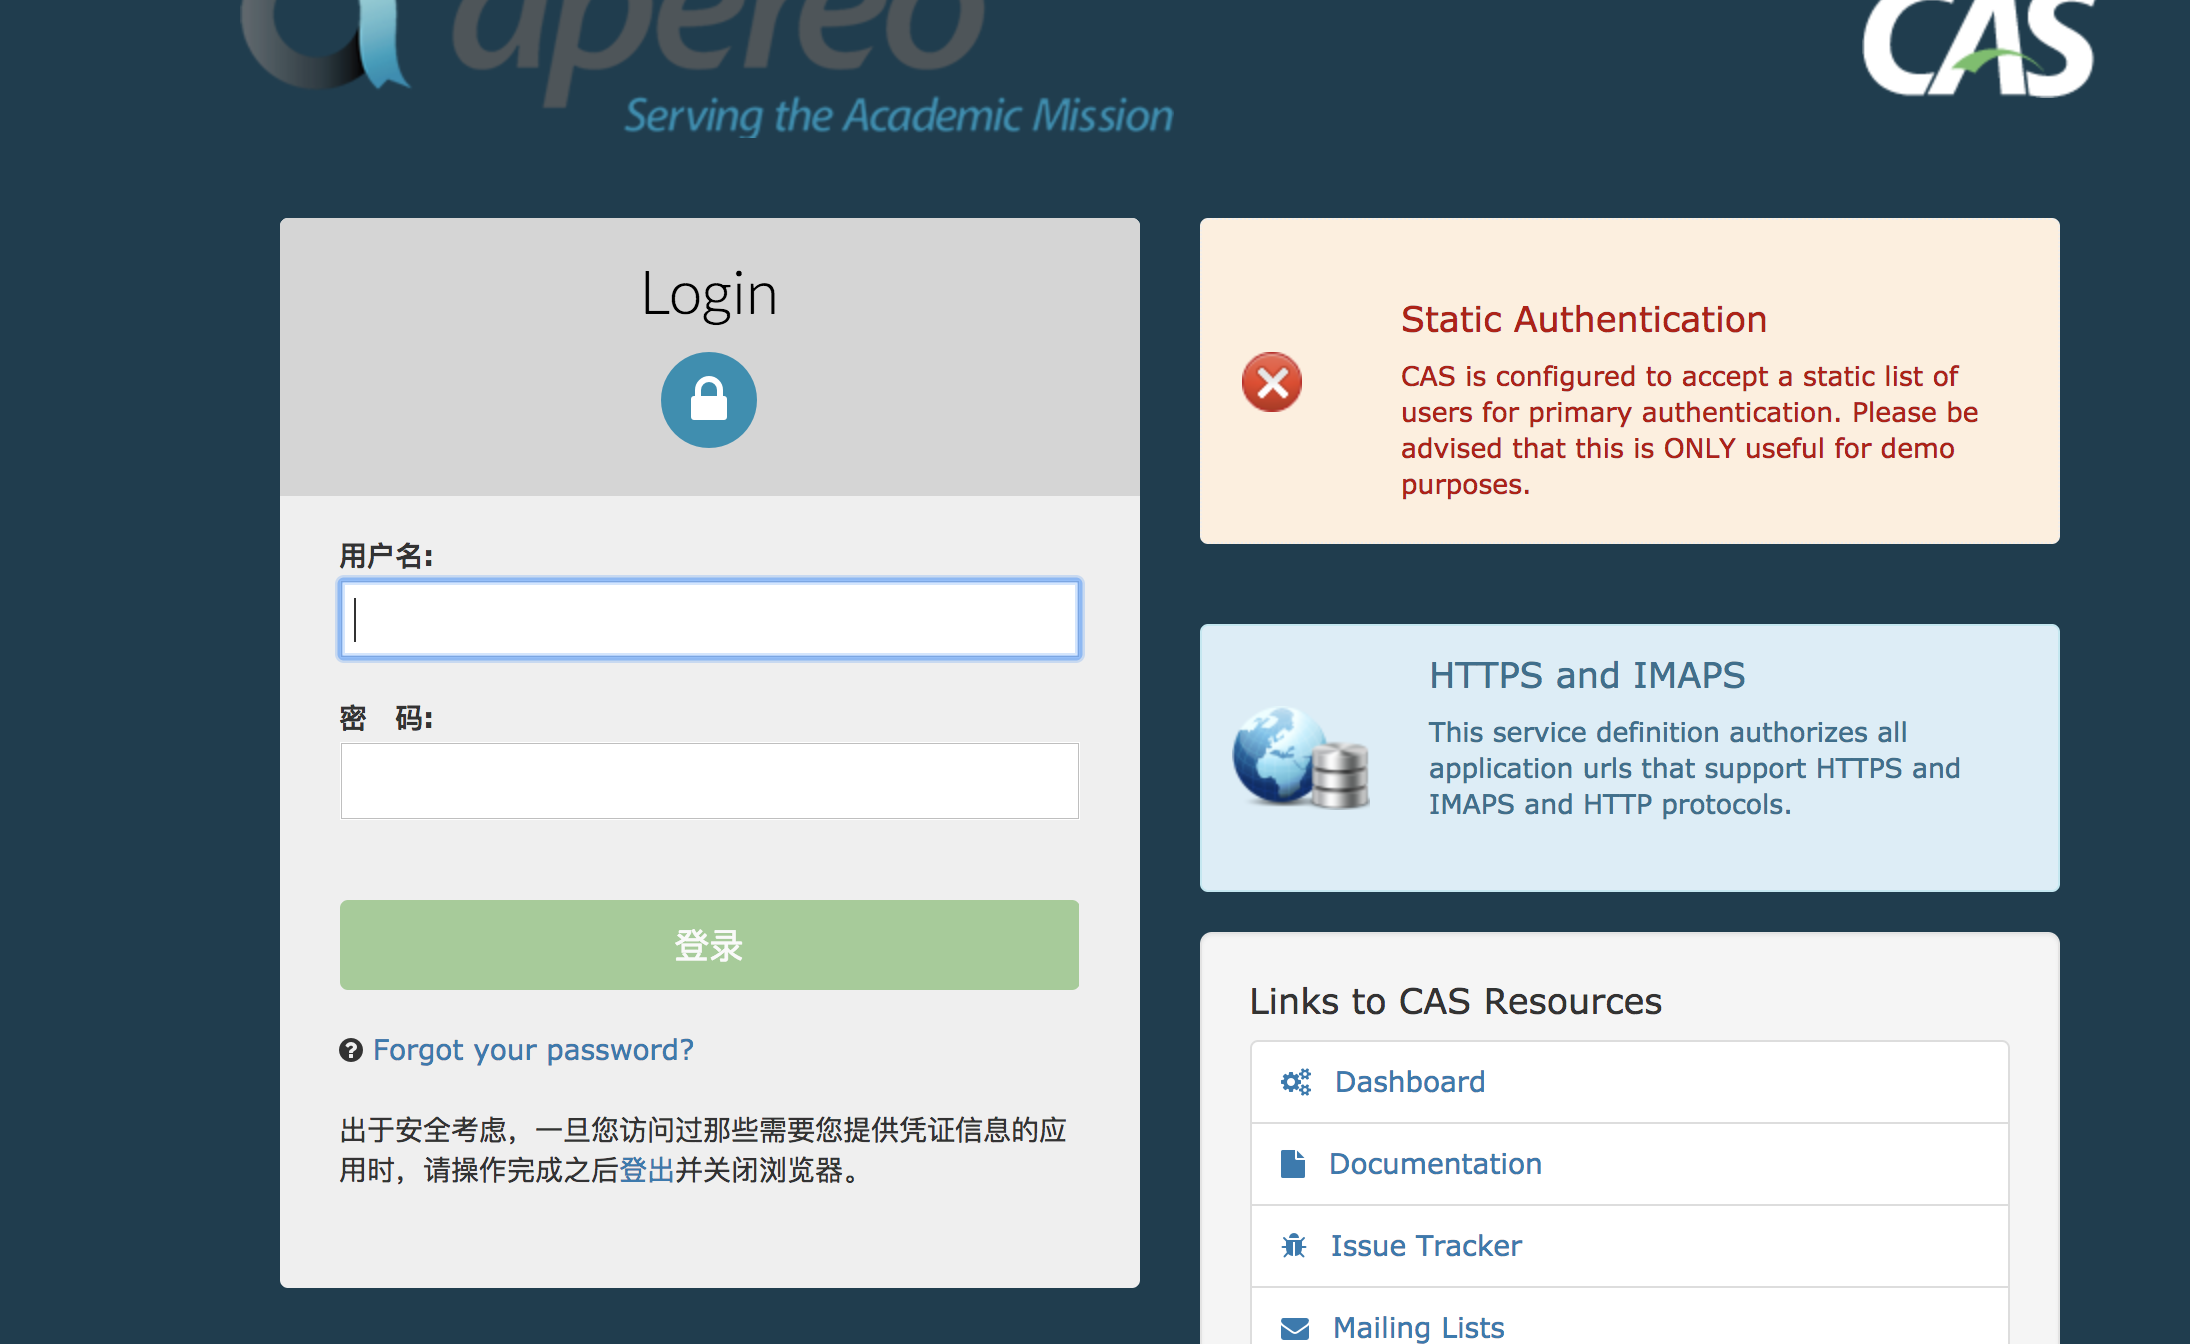Click the 密码 password input field
2190x1344 pixels.
(x=709, y=781)
